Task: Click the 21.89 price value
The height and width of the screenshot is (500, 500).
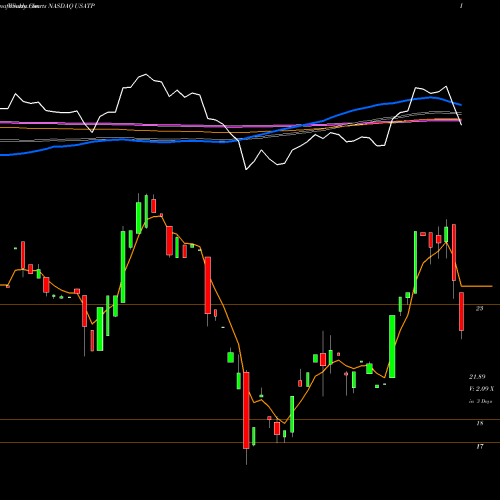Action: tap(477, 377)
